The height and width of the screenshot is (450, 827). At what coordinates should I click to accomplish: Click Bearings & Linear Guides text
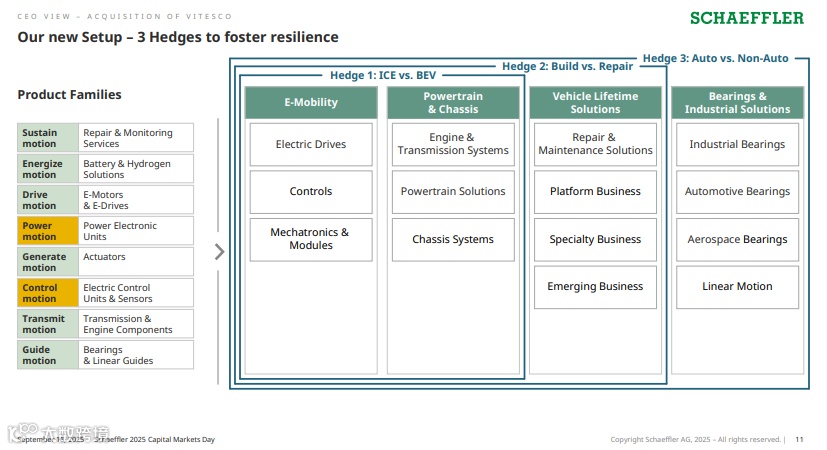[x=118, y=355]
